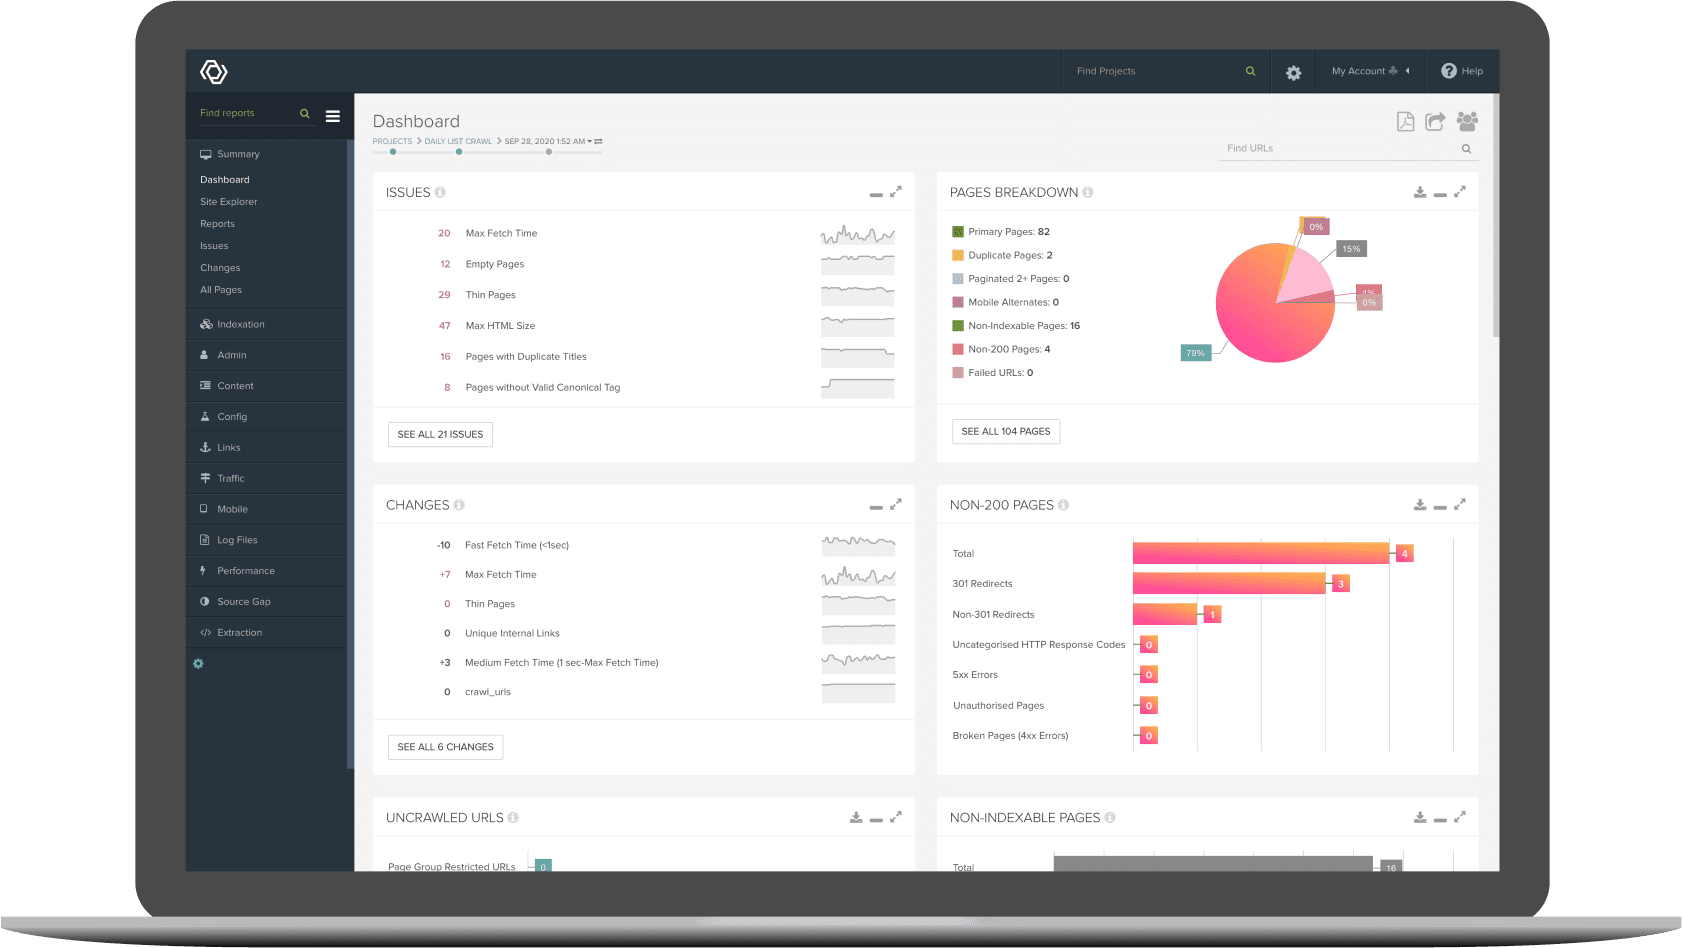The width and height of the screenshot is (1682, 948).
Task: Open the user group icon
Action: tap(1467, 122)
